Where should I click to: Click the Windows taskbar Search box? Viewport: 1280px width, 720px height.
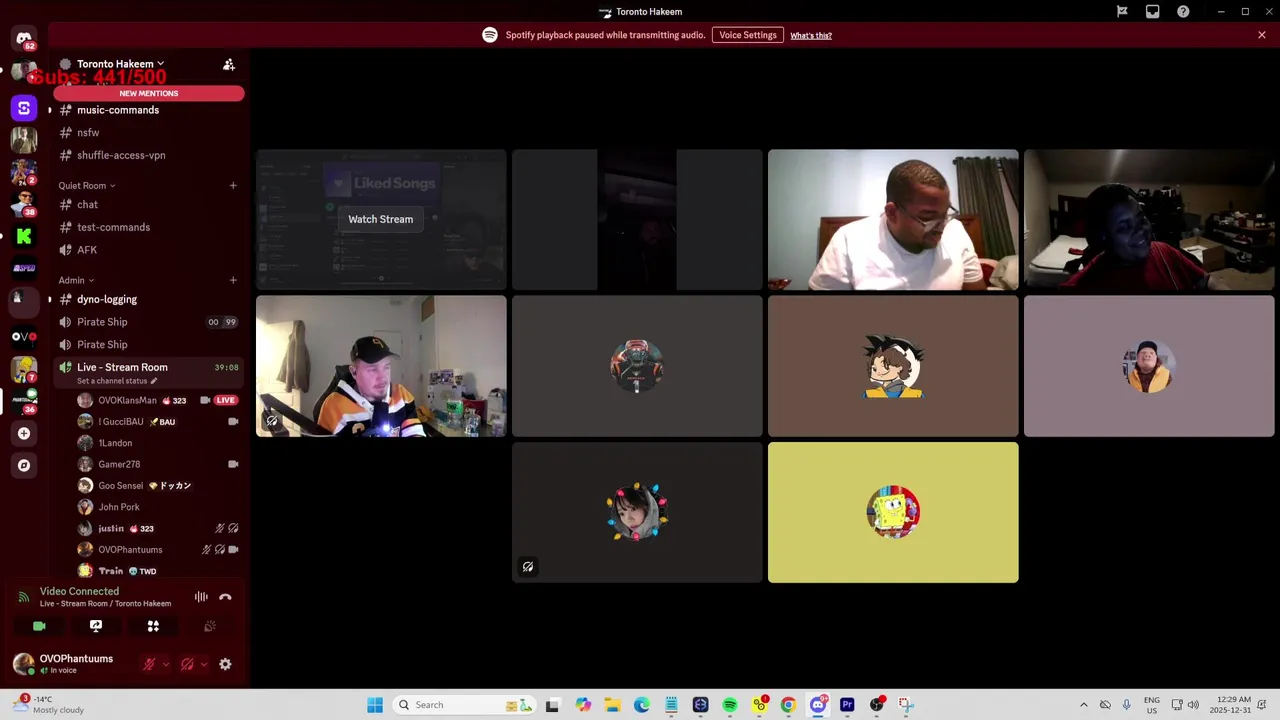(466, 705)
